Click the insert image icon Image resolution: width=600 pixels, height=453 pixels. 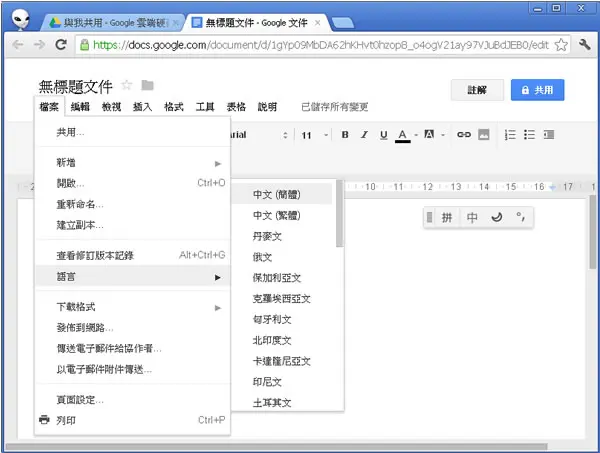(x=484, y=135)
